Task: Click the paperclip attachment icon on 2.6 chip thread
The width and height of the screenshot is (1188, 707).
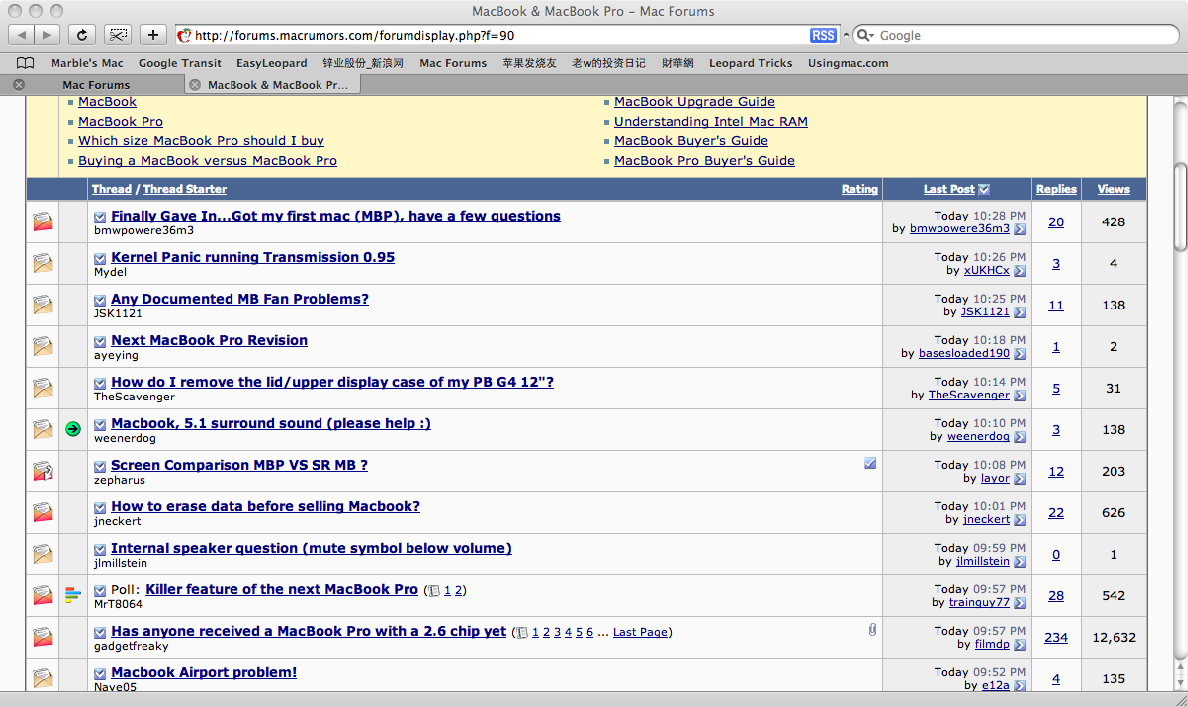Action: [872, 630]
